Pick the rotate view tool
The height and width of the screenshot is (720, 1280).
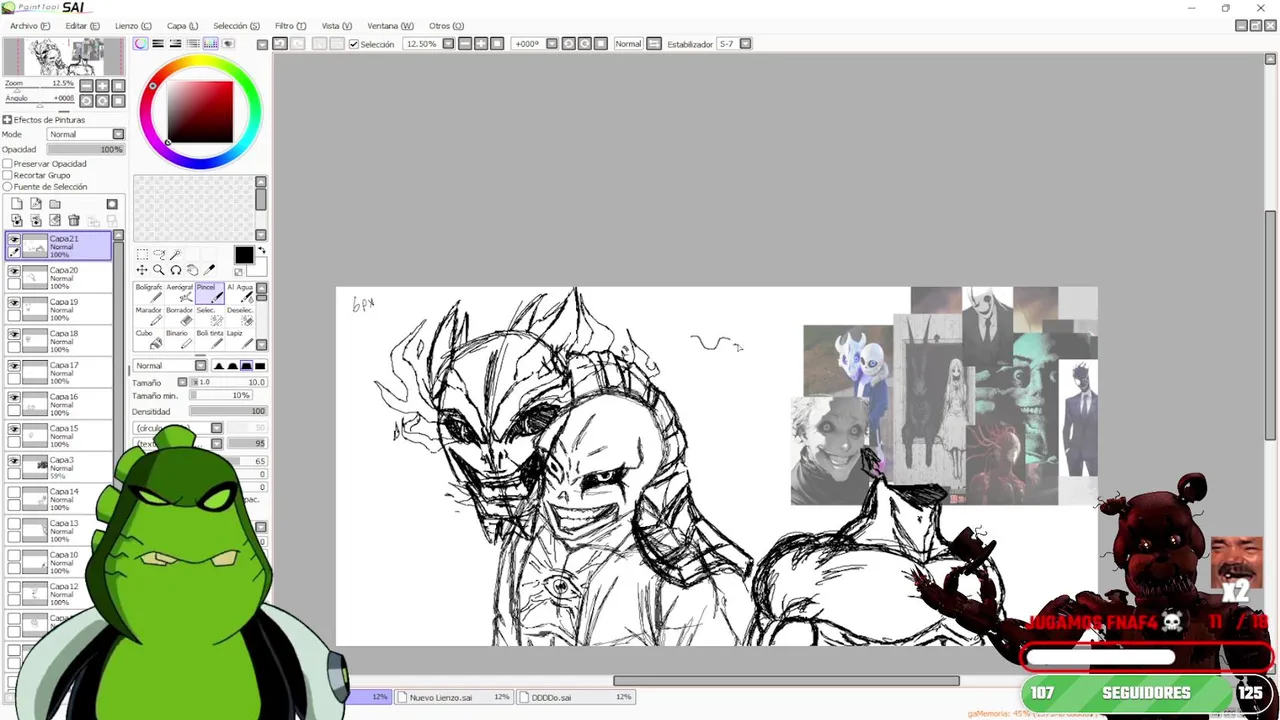pyautogui.click(x=176, y=270)
